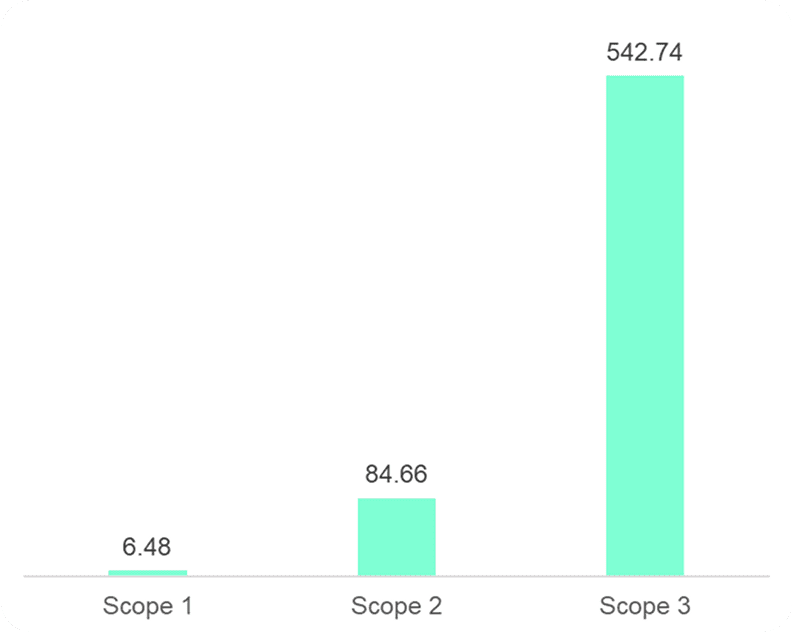Select the 84.66 data label

click(396, 473)
